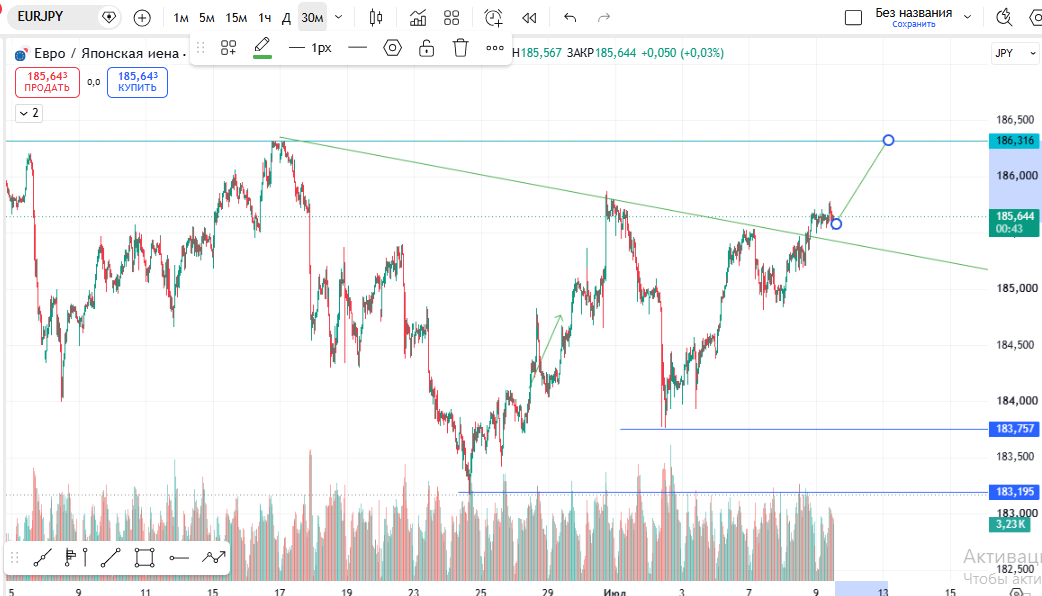
Task: Select the trend line tool in favorites
Action: (x=43, y=558)
